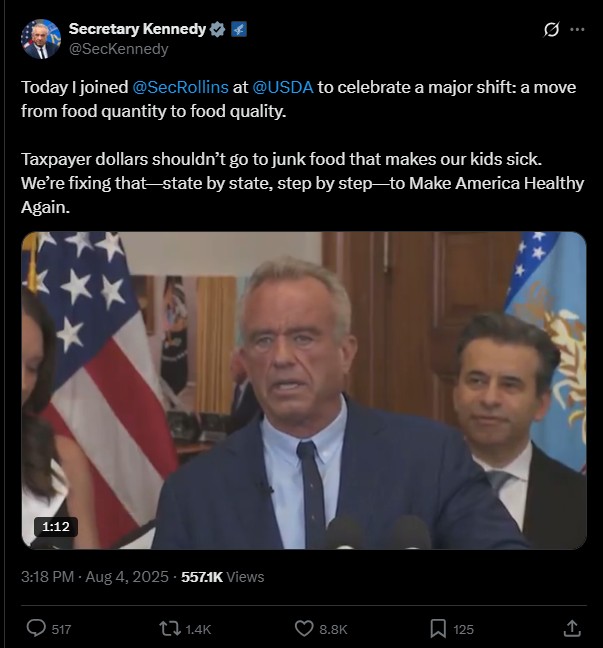
Task: Open Secretary Kennedy profile avatar
Action: [41, 39]
